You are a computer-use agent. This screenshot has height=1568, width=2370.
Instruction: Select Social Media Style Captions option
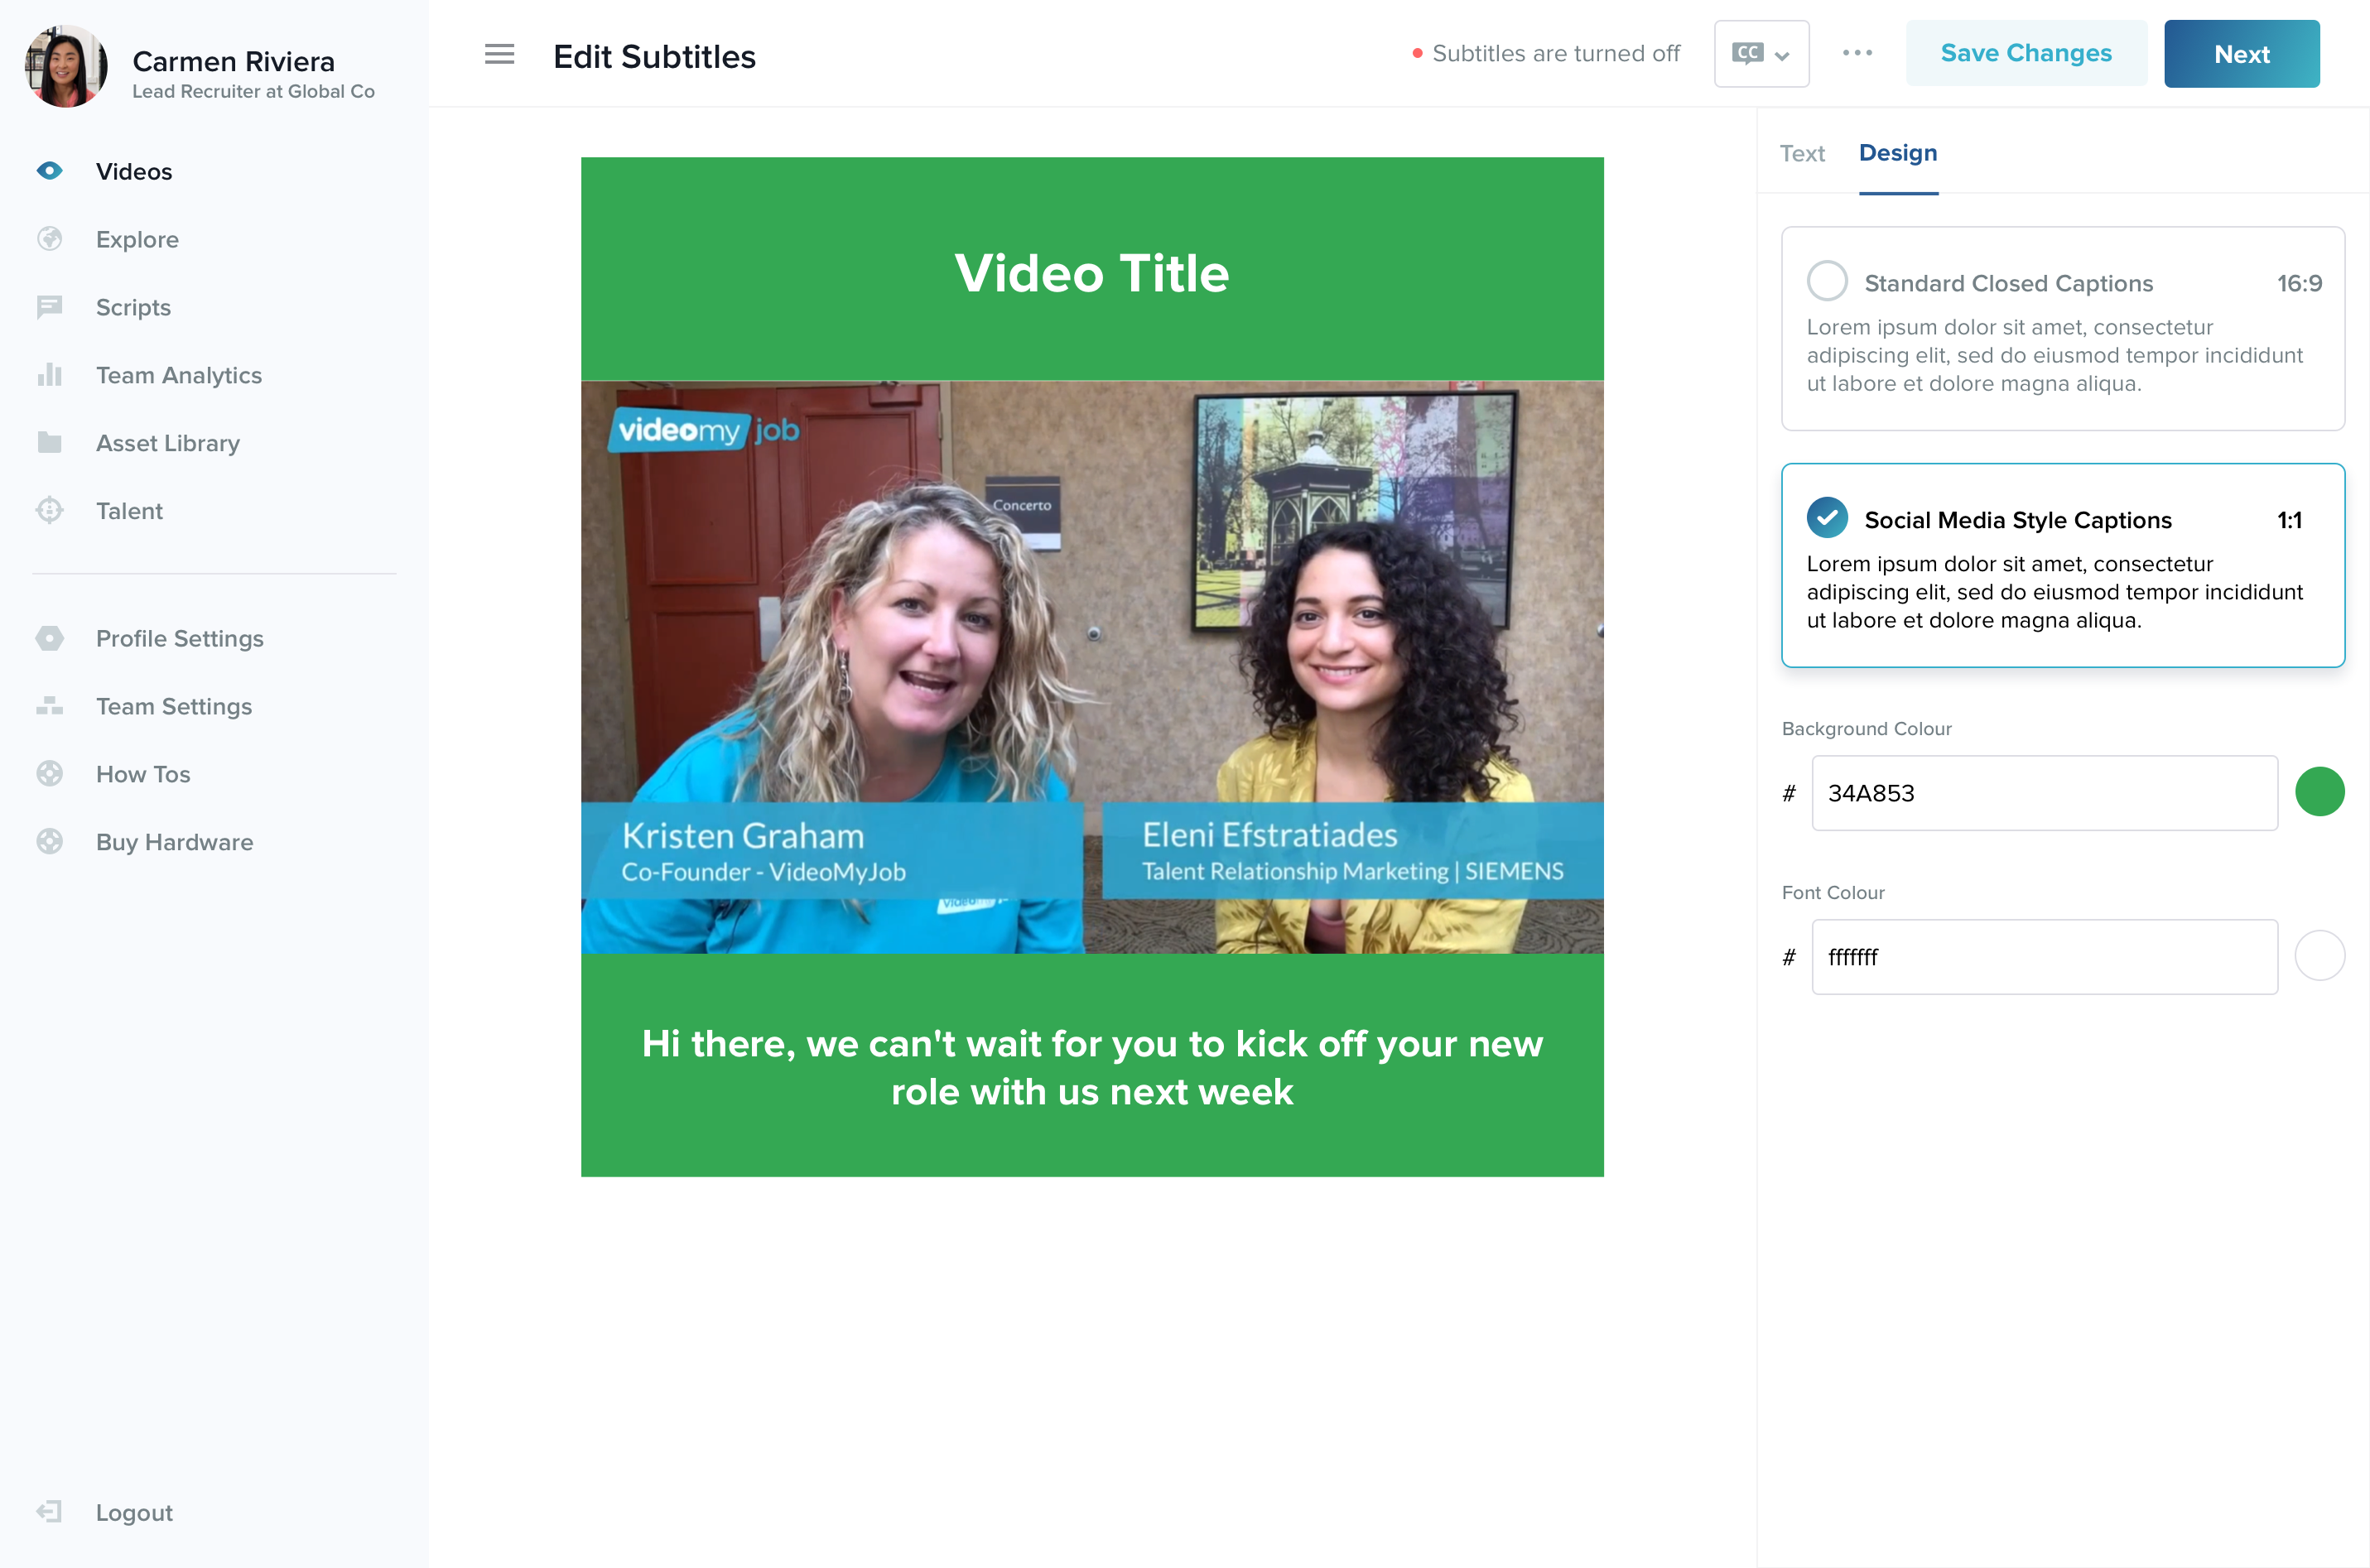pos(1827,518)
